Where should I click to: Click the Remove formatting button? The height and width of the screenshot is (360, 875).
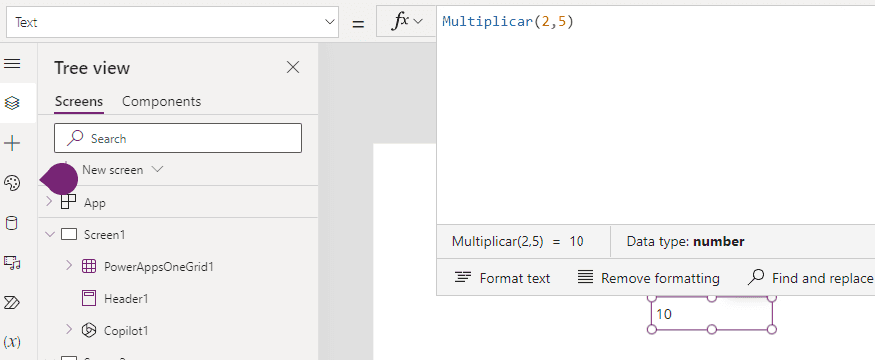coord(648,278)
